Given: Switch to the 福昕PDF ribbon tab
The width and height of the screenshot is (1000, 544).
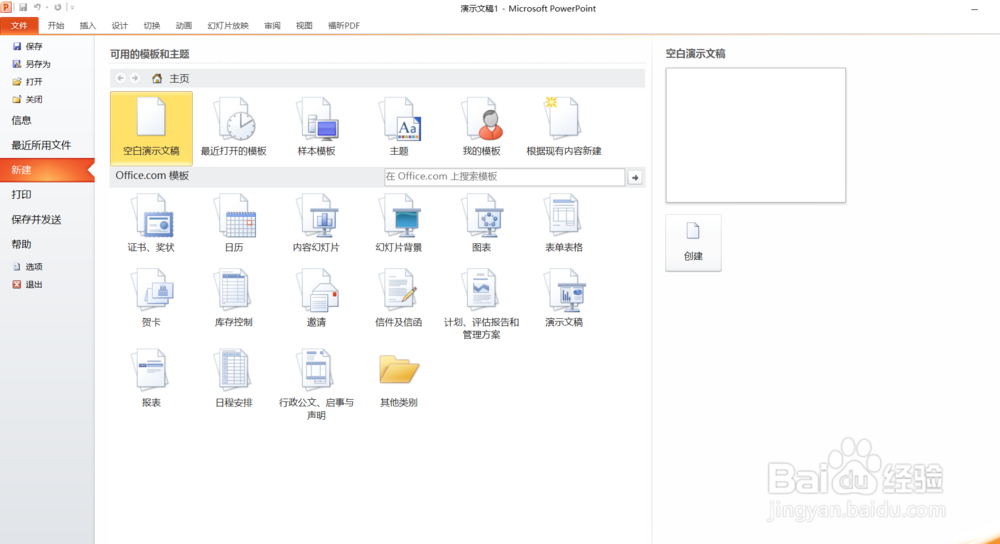Looking at the screenshot, I should coord(344,26).
